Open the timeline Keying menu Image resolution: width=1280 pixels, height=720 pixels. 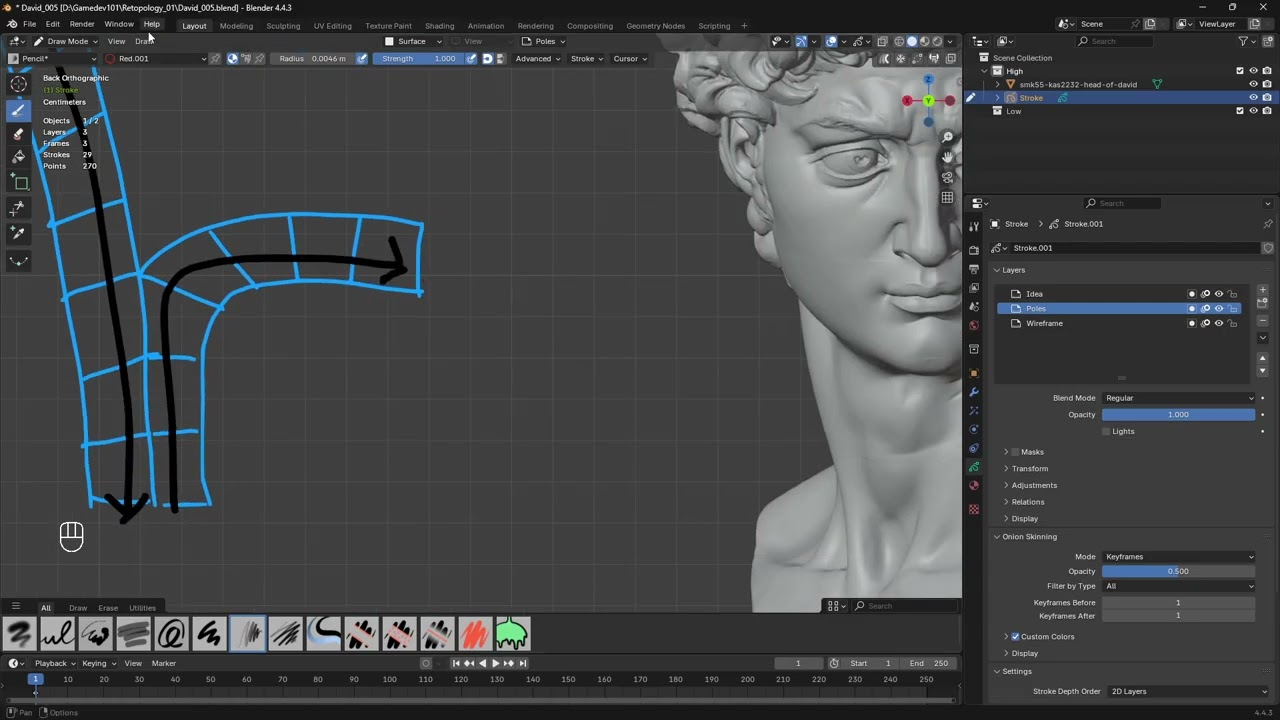pos(98,663)
